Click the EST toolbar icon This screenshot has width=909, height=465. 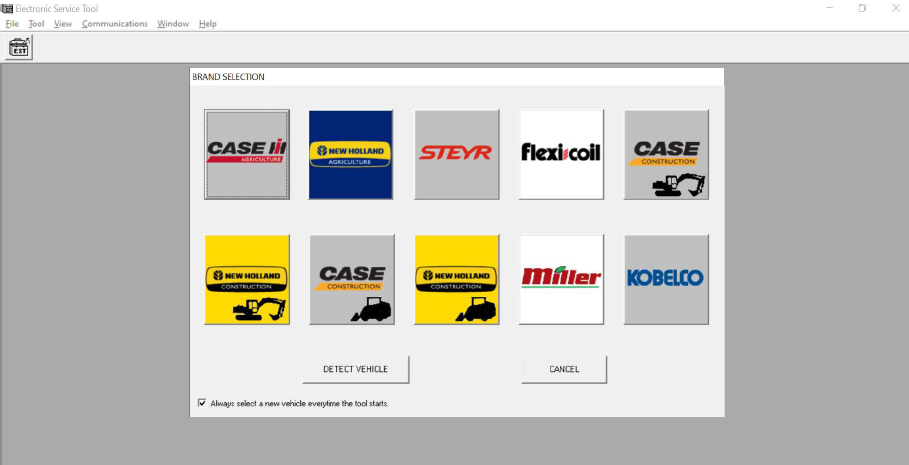tap(20, 47)
